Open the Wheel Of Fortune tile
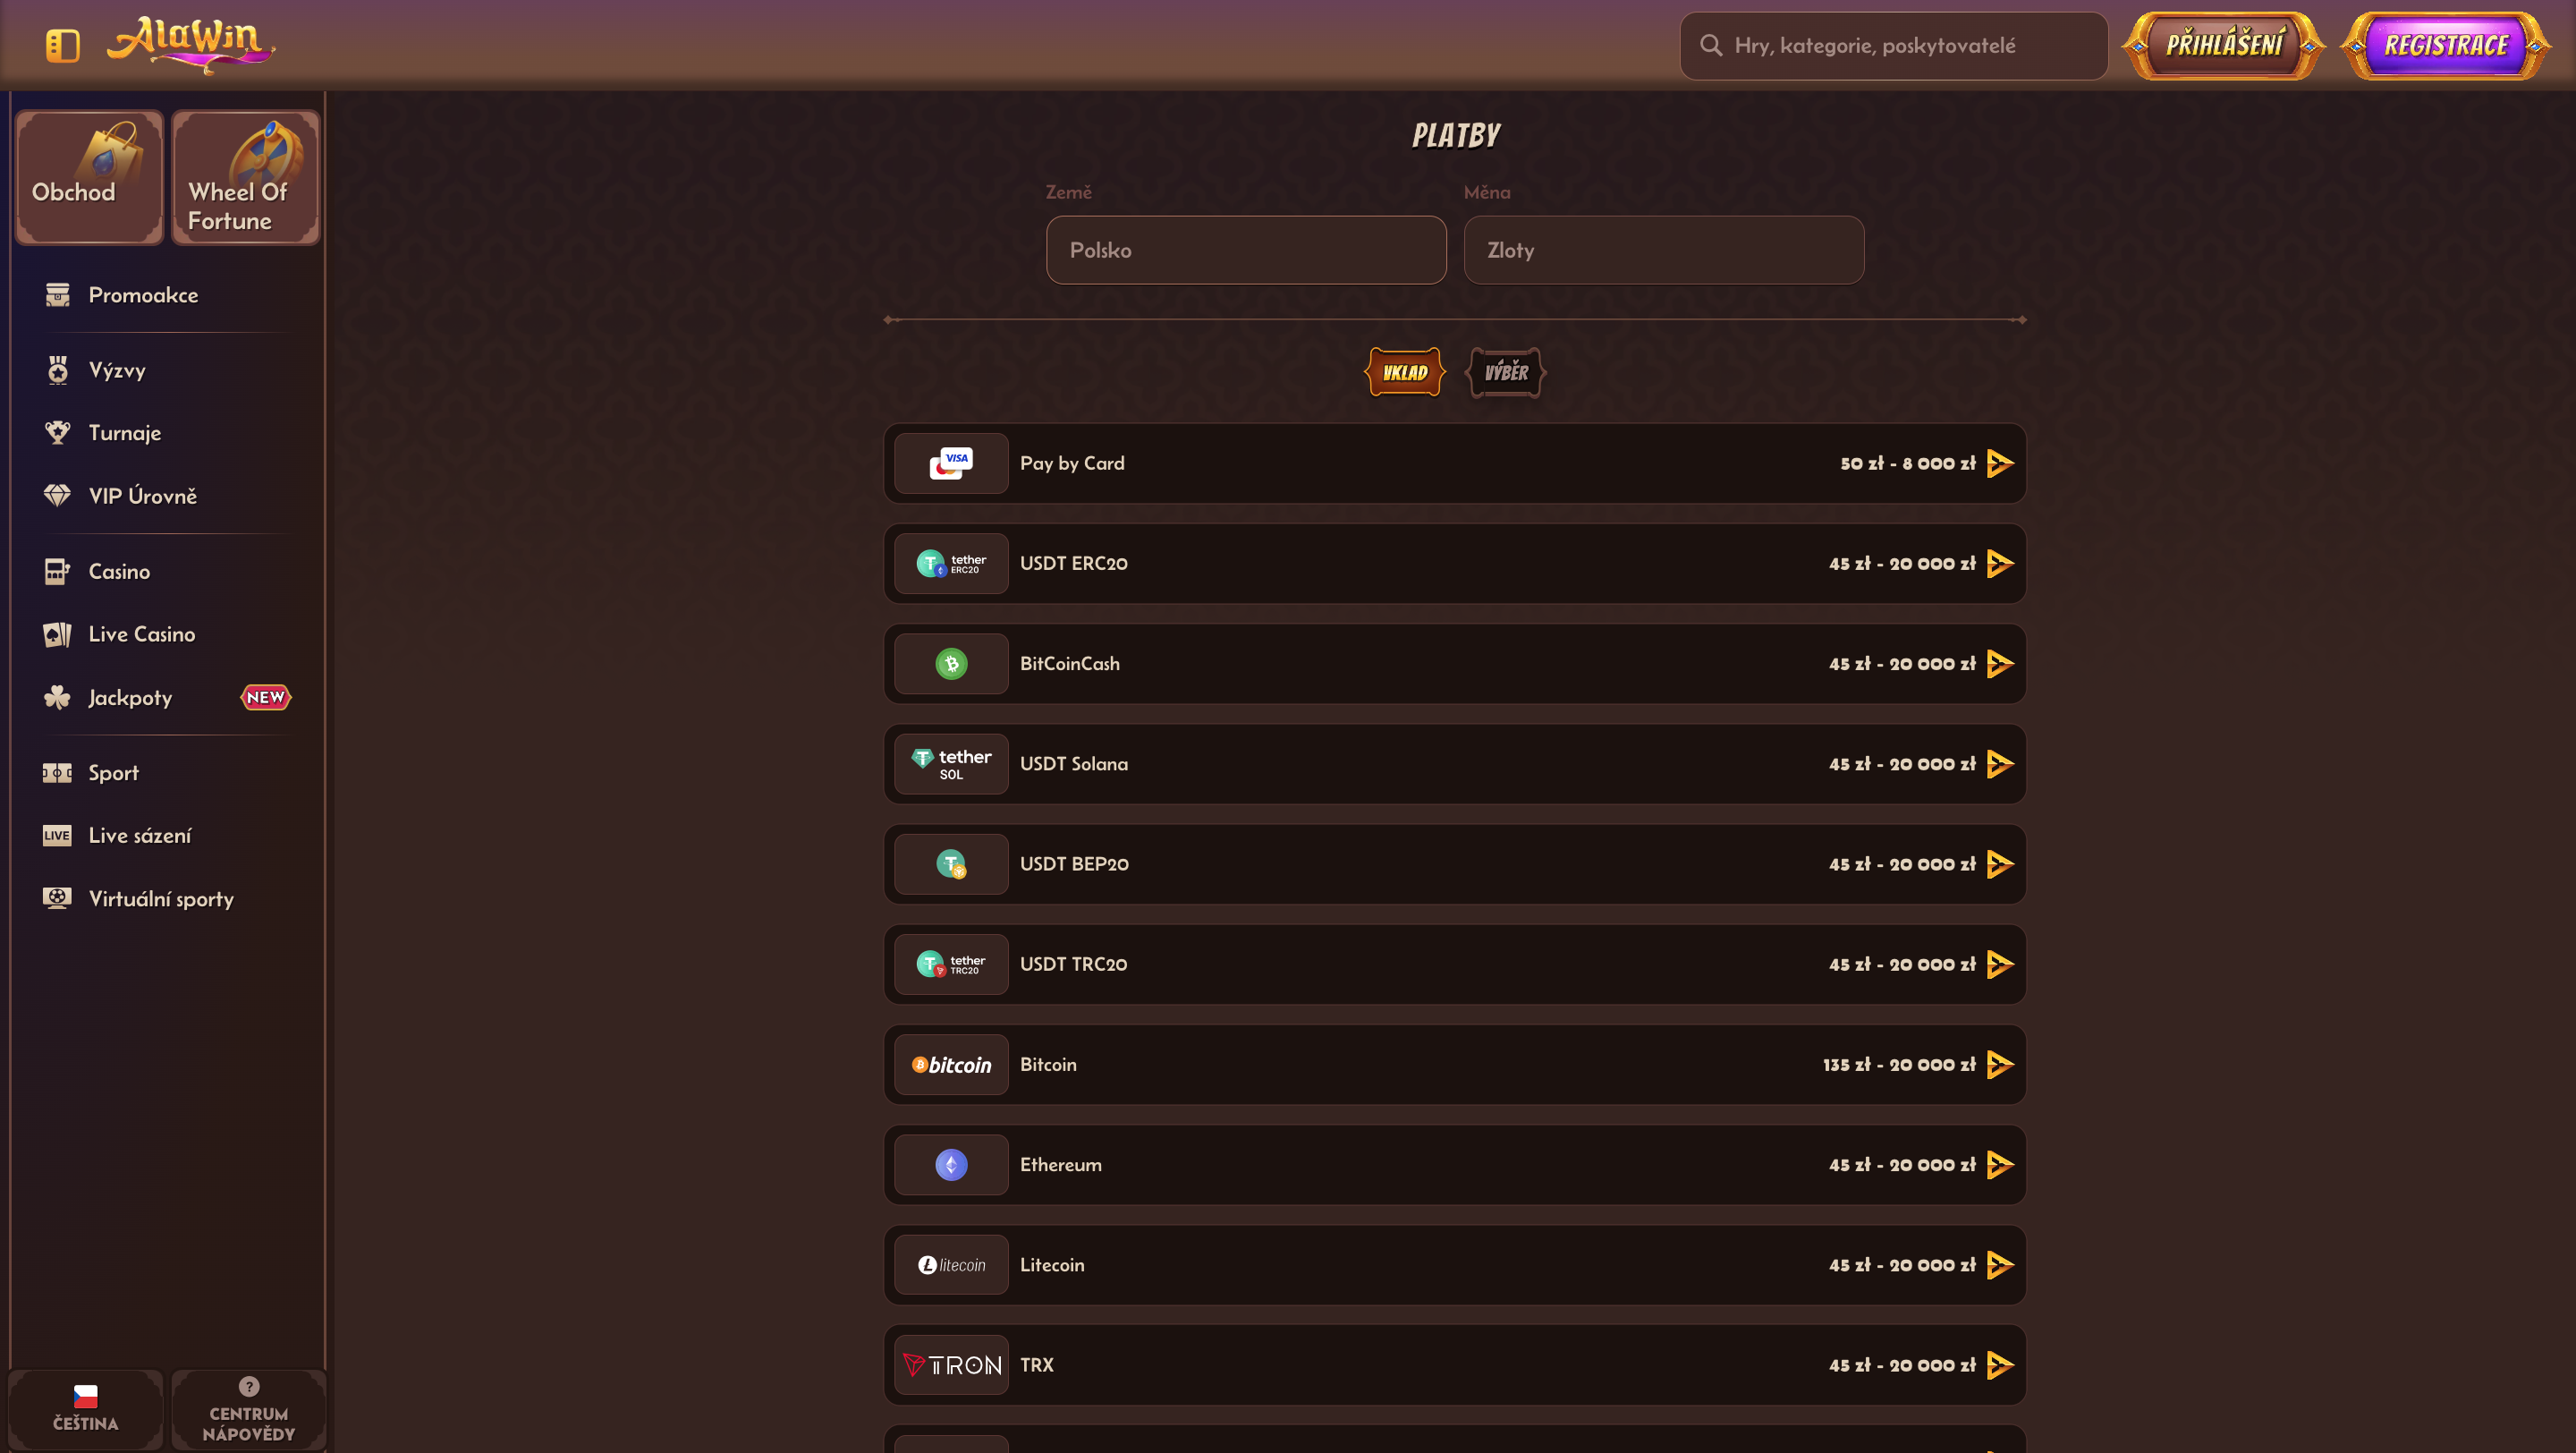Viewport: 2576px width, 1453px height. pyautogui.click(x=246, y=177)
